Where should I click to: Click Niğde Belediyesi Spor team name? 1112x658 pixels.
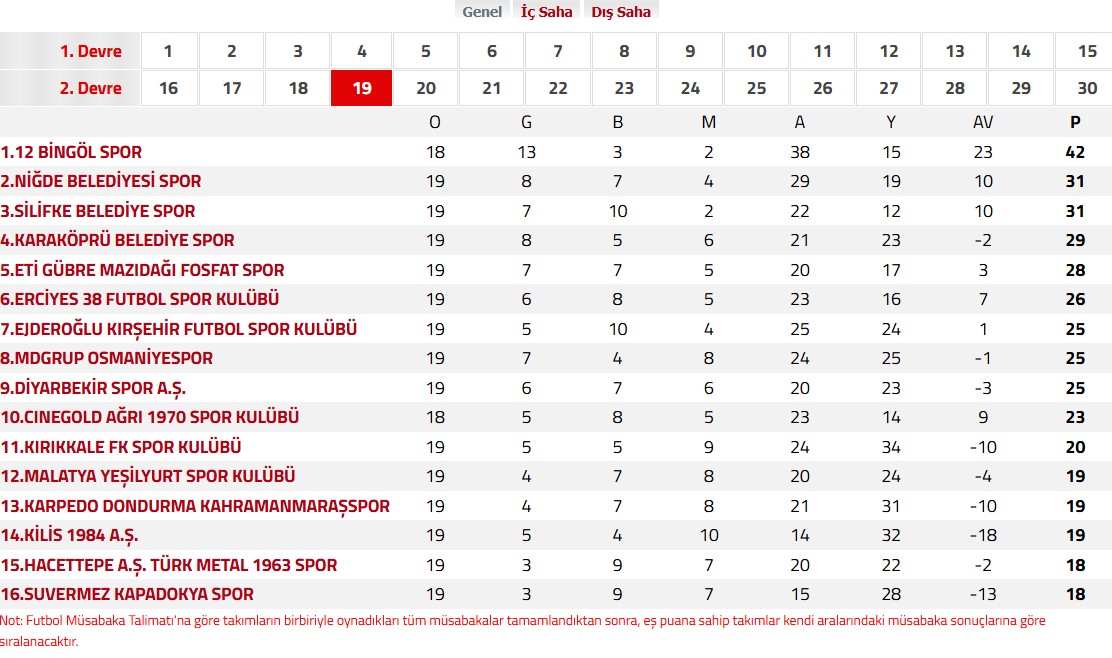(101, 181)
